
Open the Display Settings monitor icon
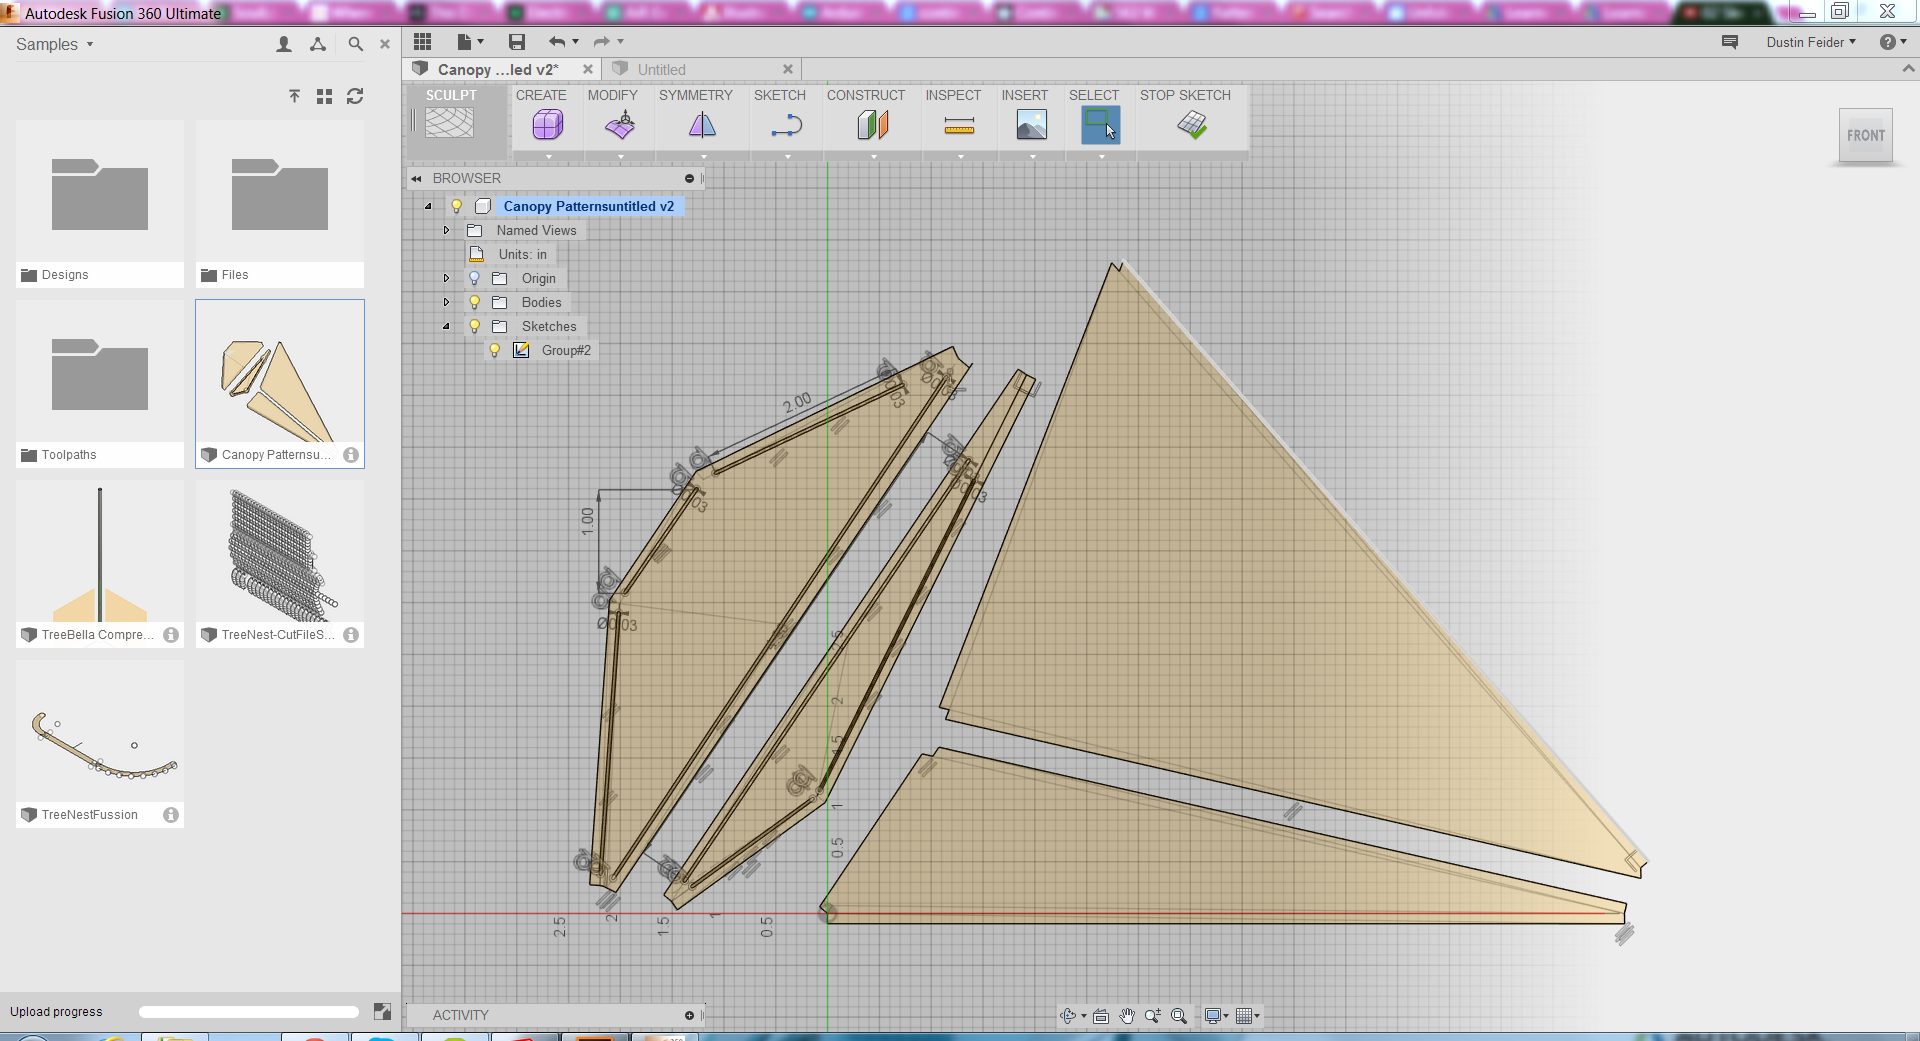1213,1016
